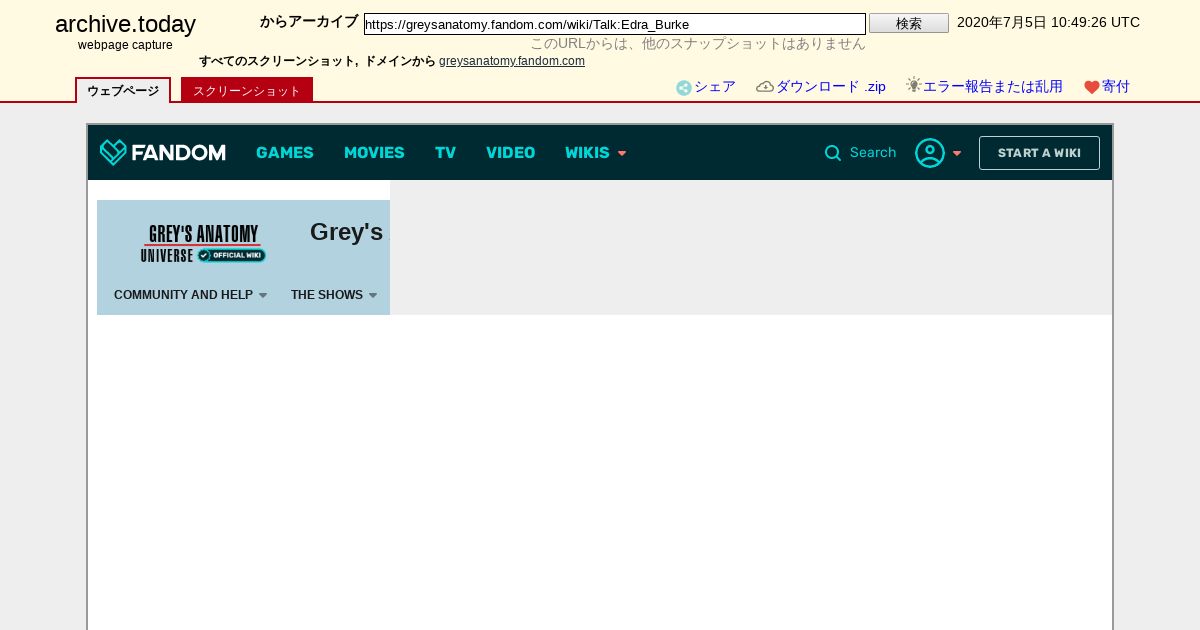Switch to the スクリーンショット tab
Screen dimensions: 1200x630
[247, 90]
